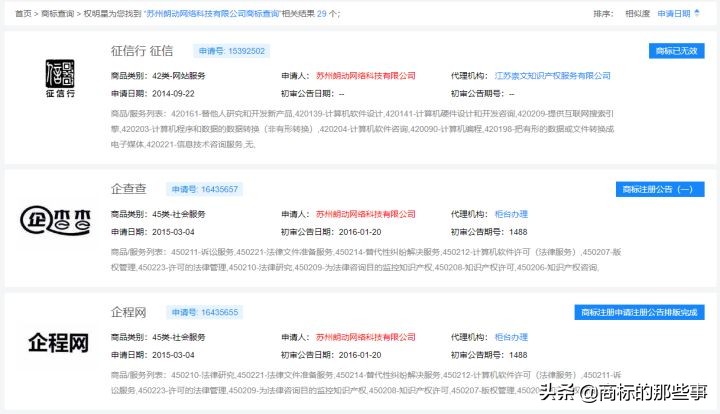Select the application date 2014-09-22
Viewport: 720px width, 414px height.
coord(173,94)
